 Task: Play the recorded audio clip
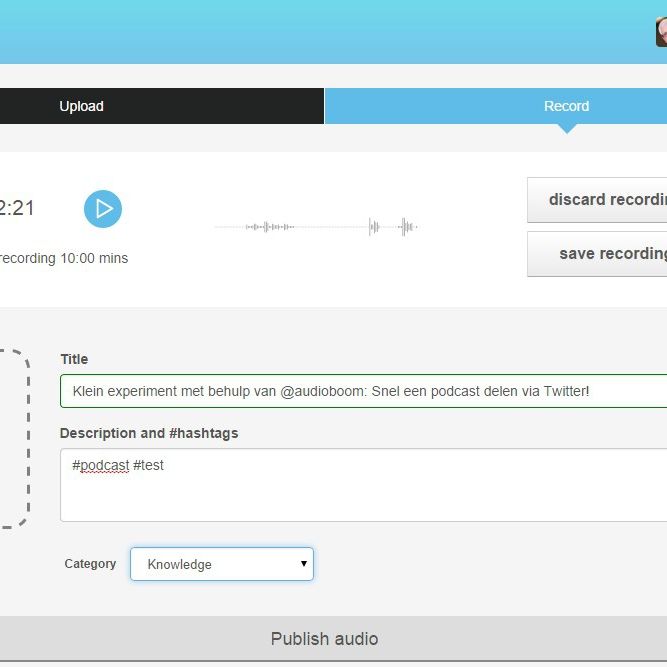click(103, 209)
